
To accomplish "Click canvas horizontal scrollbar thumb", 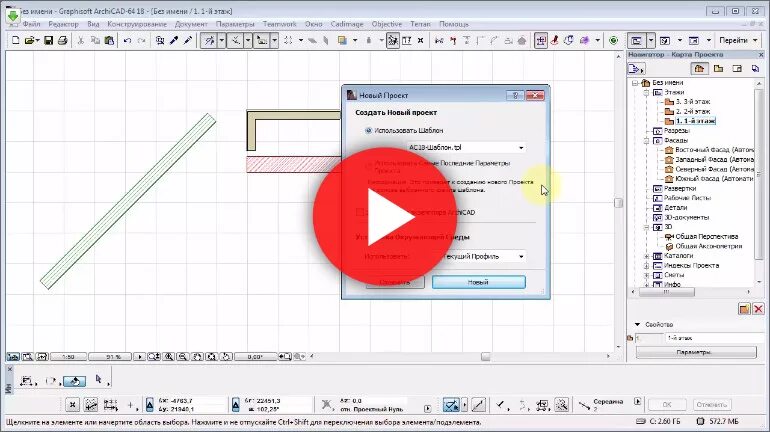I will click(x=485, y=356).
